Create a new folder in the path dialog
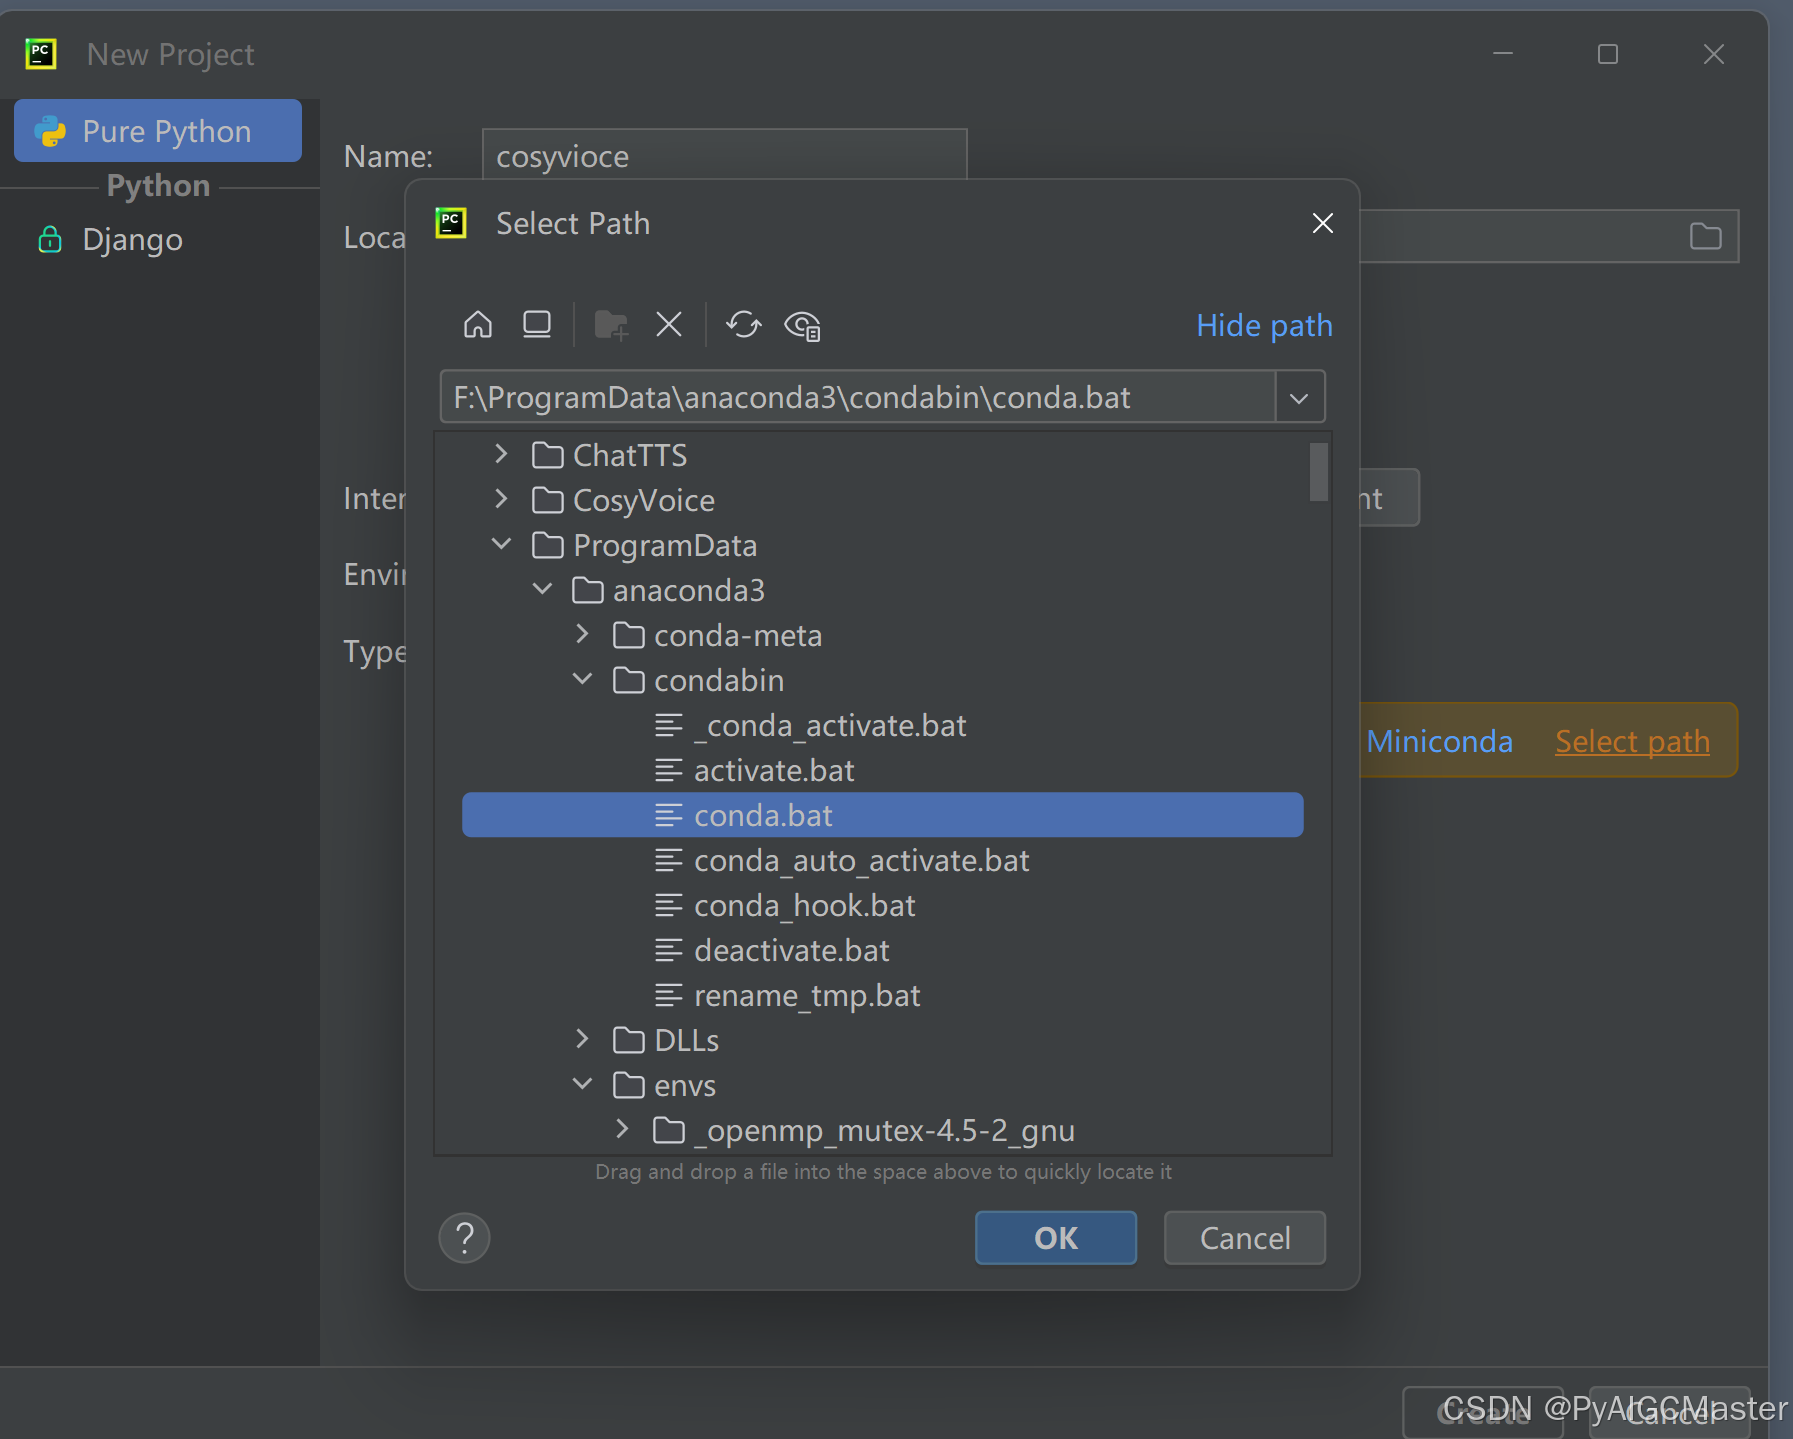1793x1439 pixels. point(611,325)
